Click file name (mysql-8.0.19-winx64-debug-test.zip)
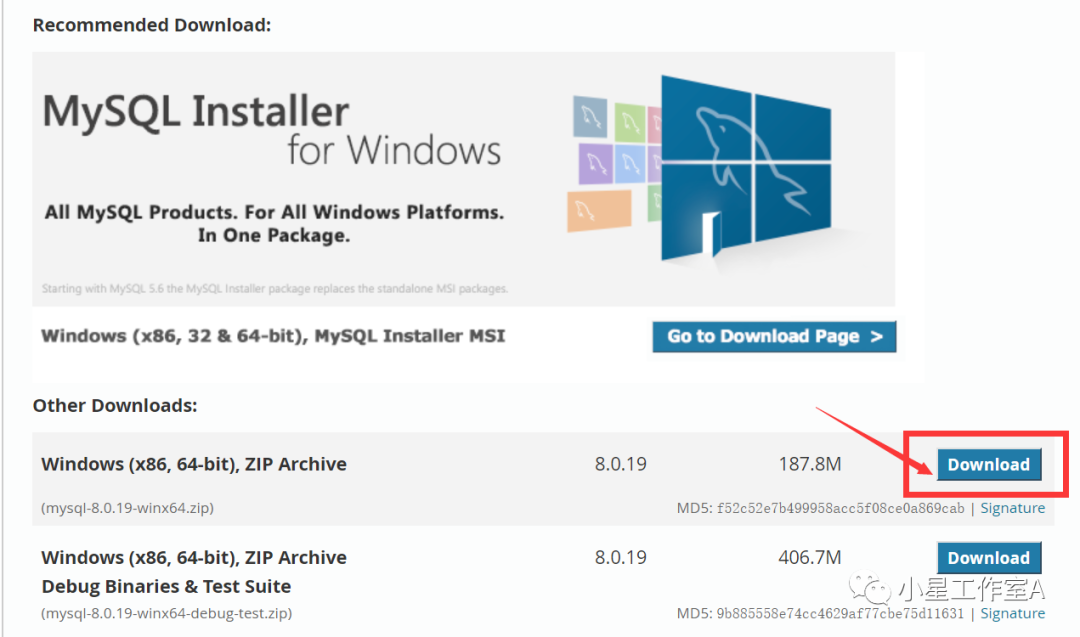 tap(167, 613)
